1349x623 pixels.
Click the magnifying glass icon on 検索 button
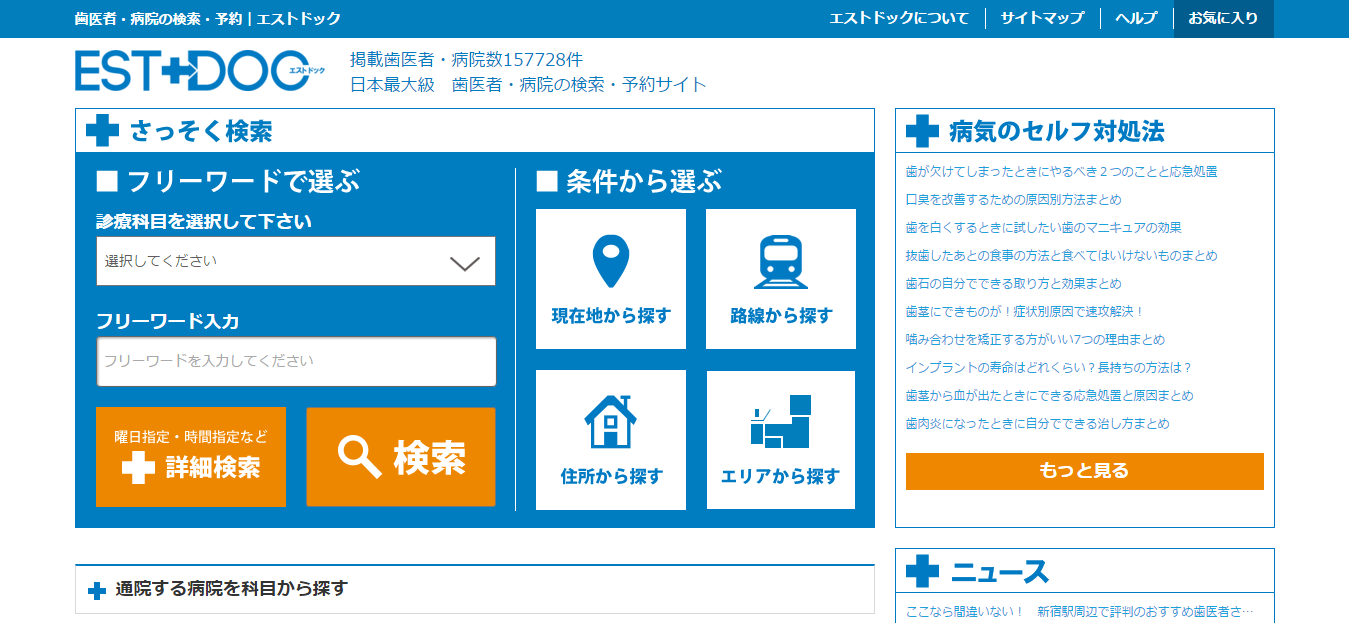359,457
